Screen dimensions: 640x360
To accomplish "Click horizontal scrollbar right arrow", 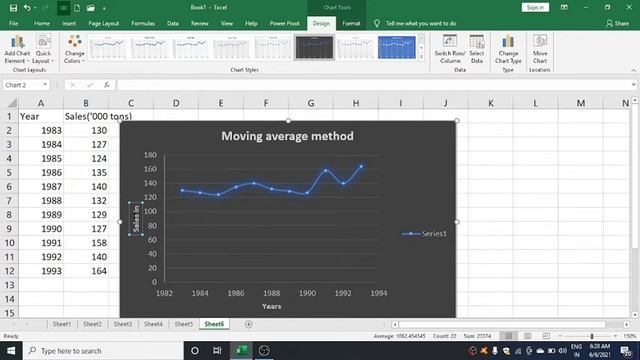I will click(x=627, y=324).
